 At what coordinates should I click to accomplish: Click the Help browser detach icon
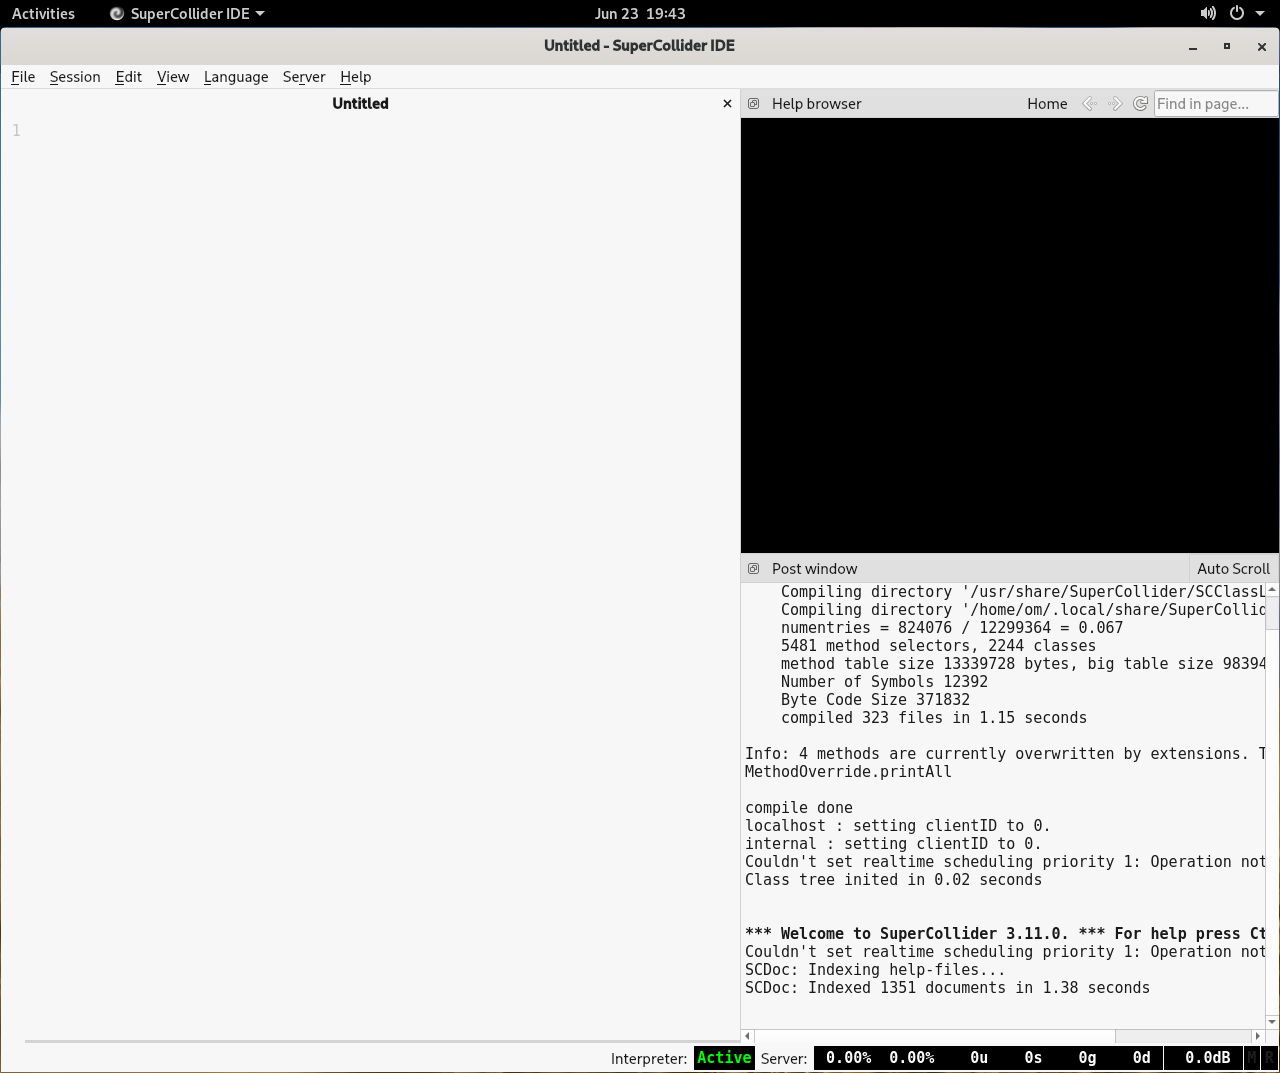[x=753, y=103]
